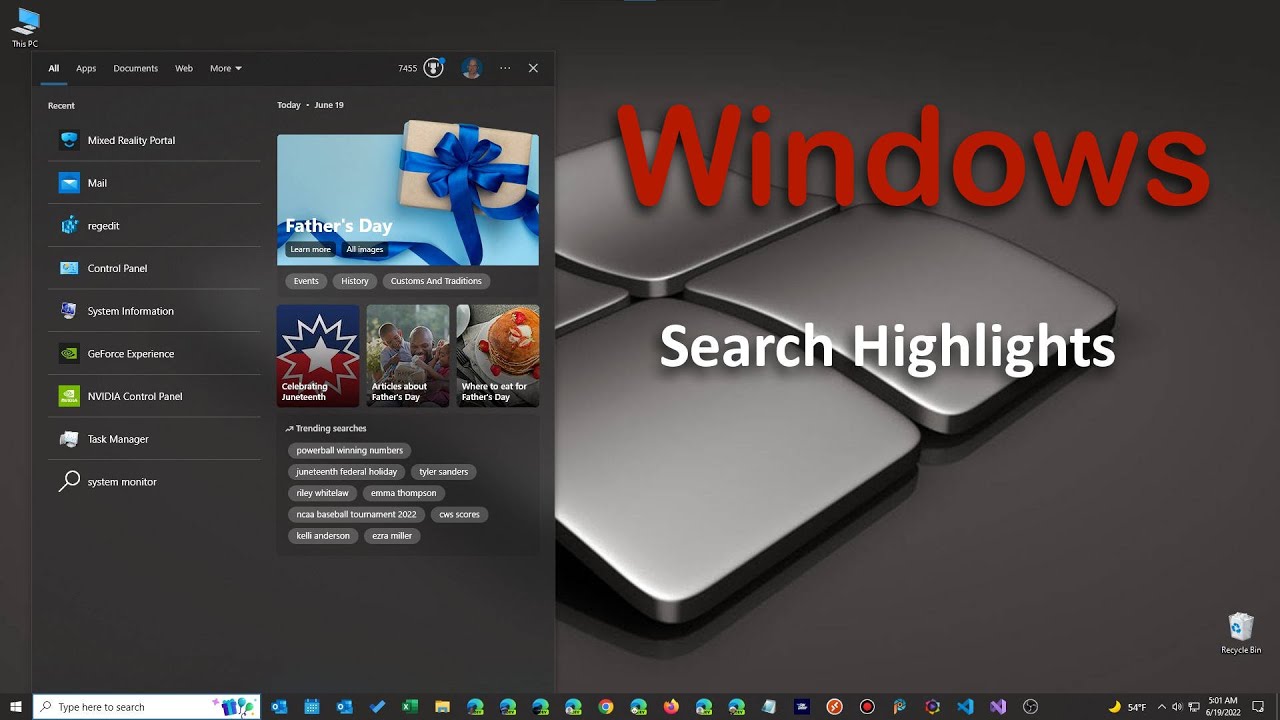Open Excel from the taskbar
This screenshot has width=1280, height=720.
410,706
